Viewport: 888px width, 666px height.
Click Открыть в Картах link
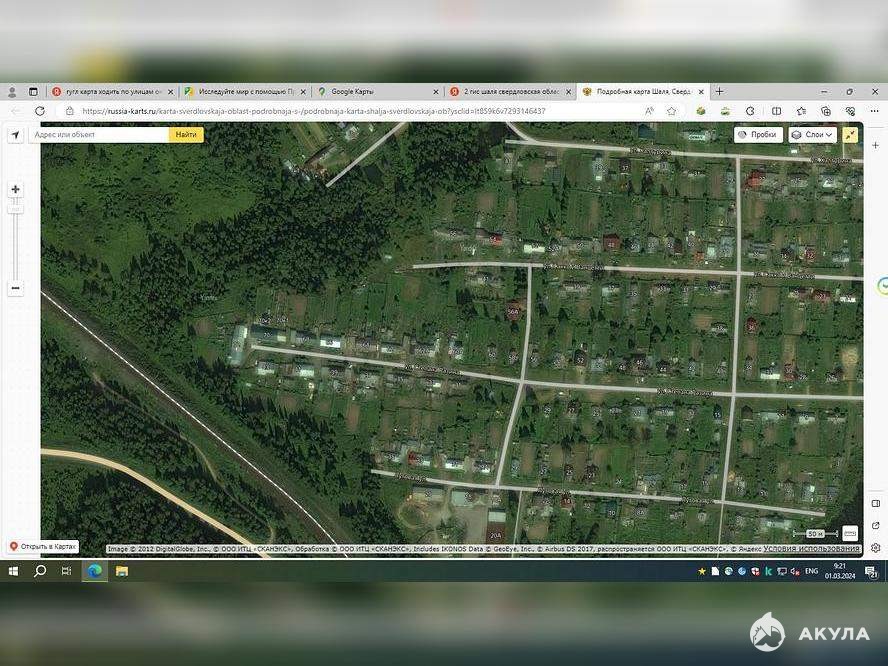(x=44, y=547)
